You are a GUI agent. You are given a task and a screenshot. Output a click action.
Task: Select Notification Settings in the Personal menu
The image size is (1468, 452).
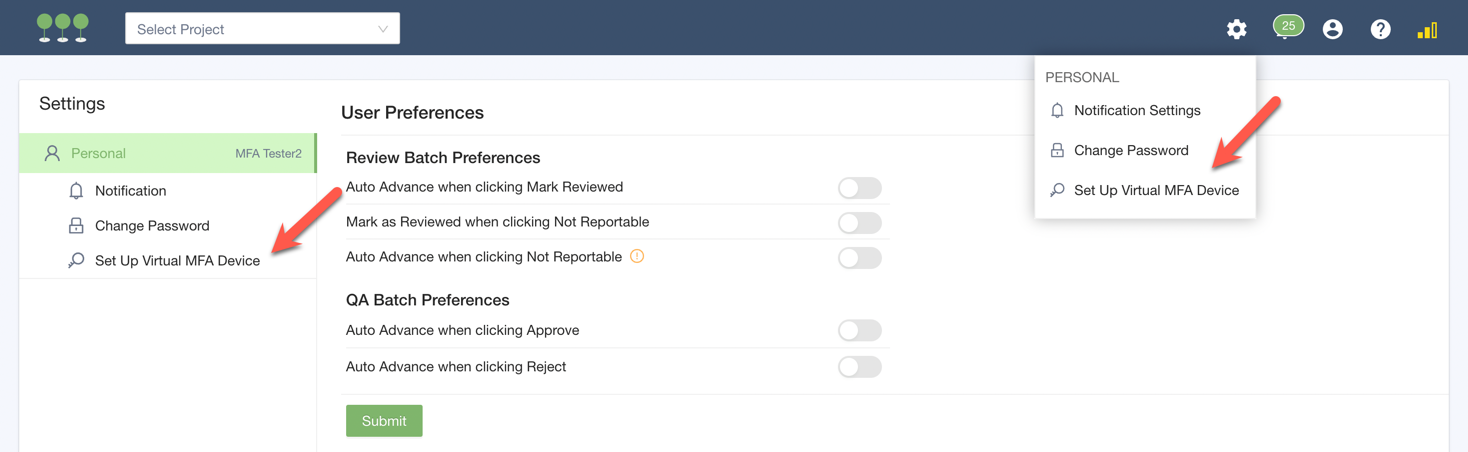1136,111
